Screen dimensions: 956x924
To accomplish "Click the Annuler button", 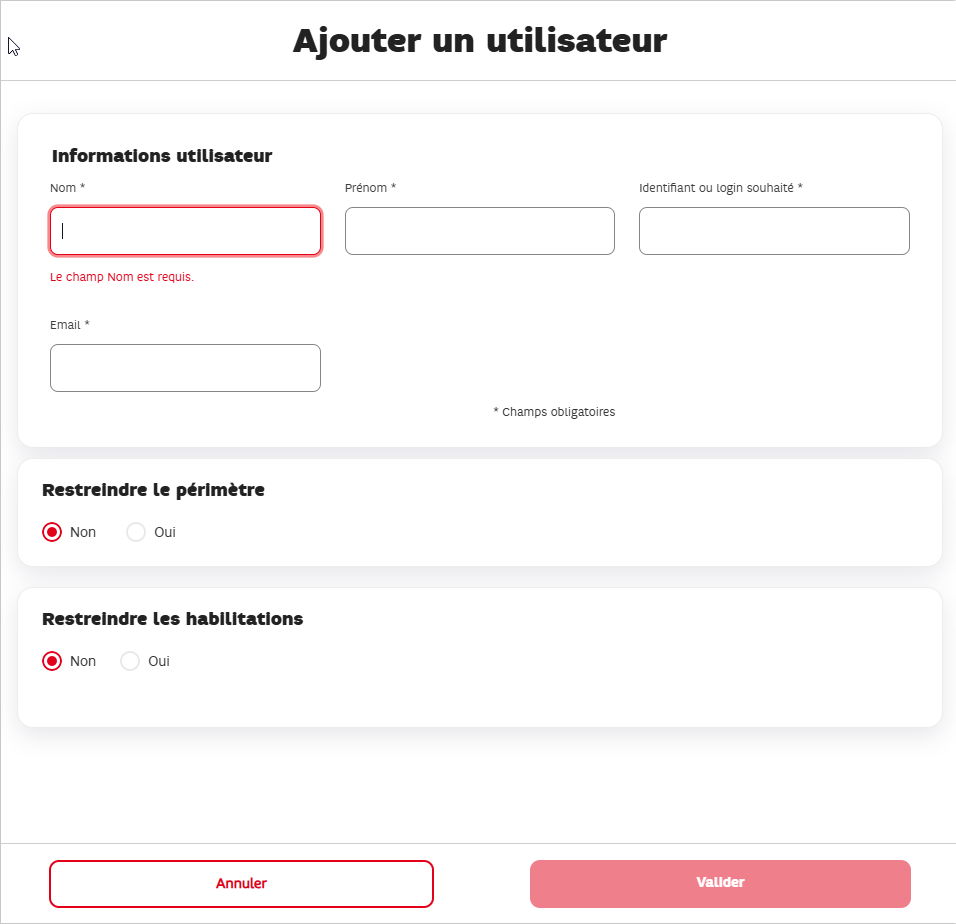I will pos(241,884).
